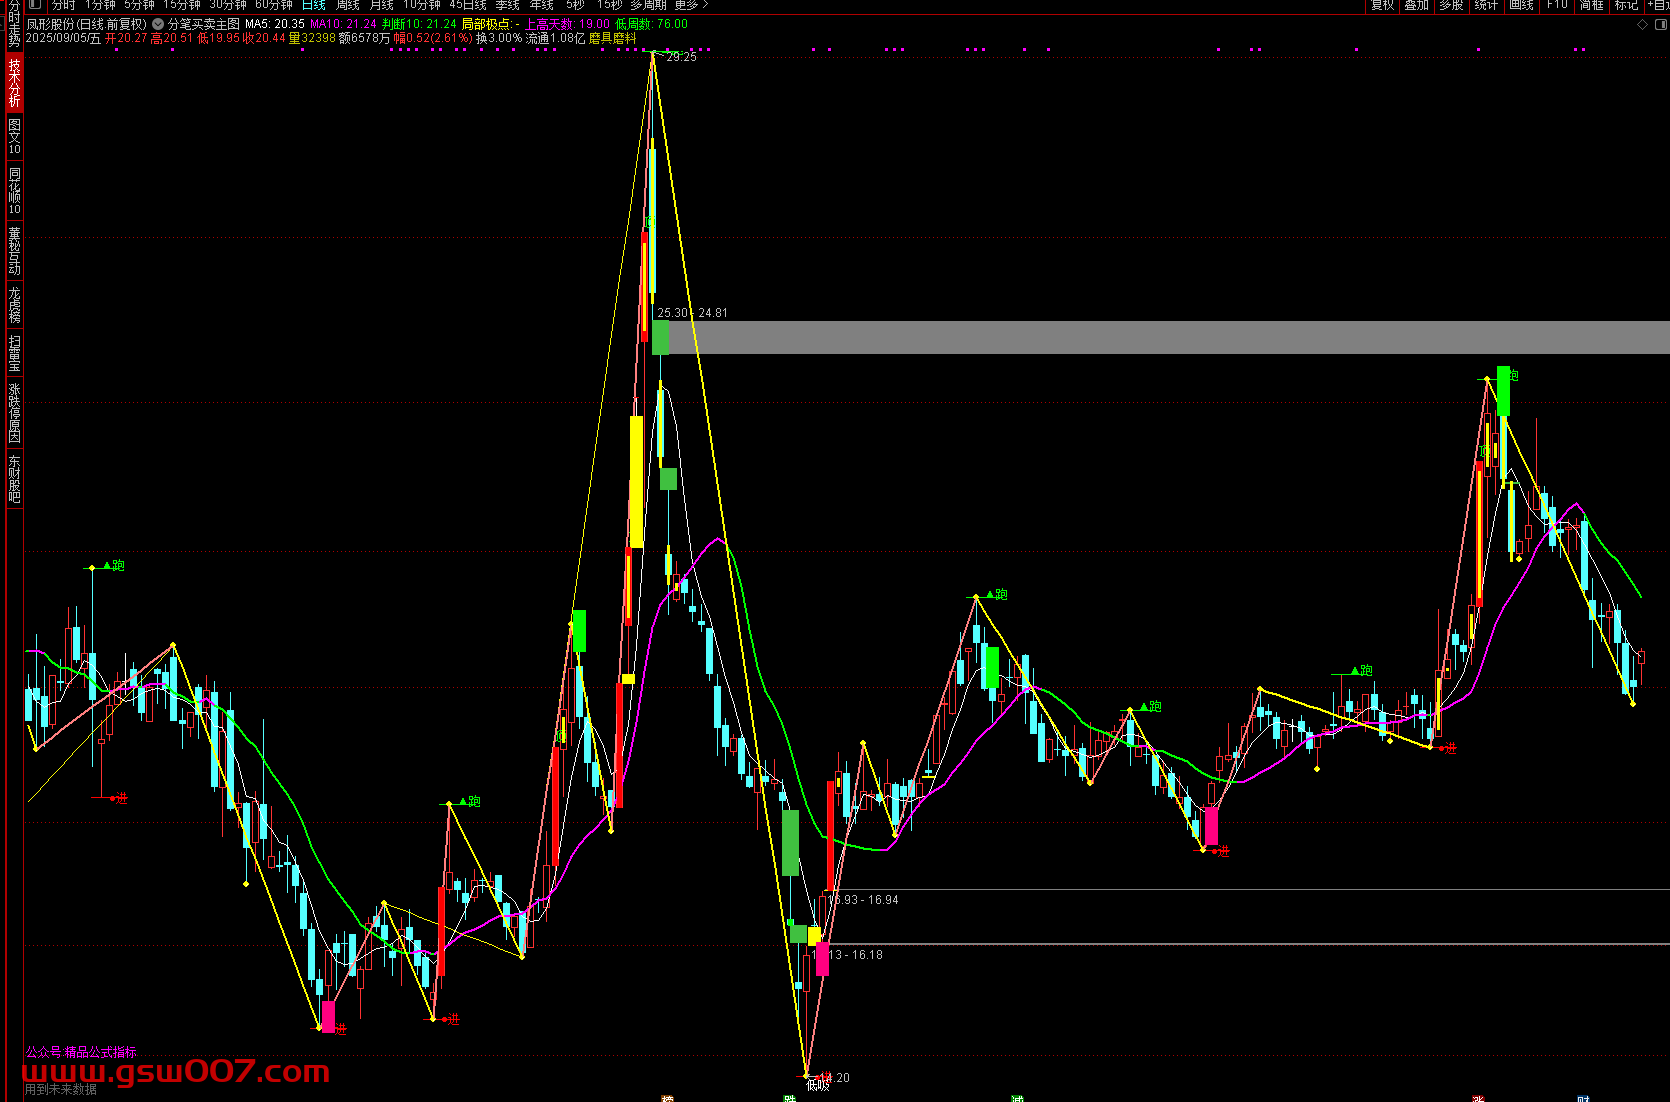Click the MA5: 20.35 readout
Image resolution: width=1670 pixels, height=1102 pixels.
pos(275,24)
